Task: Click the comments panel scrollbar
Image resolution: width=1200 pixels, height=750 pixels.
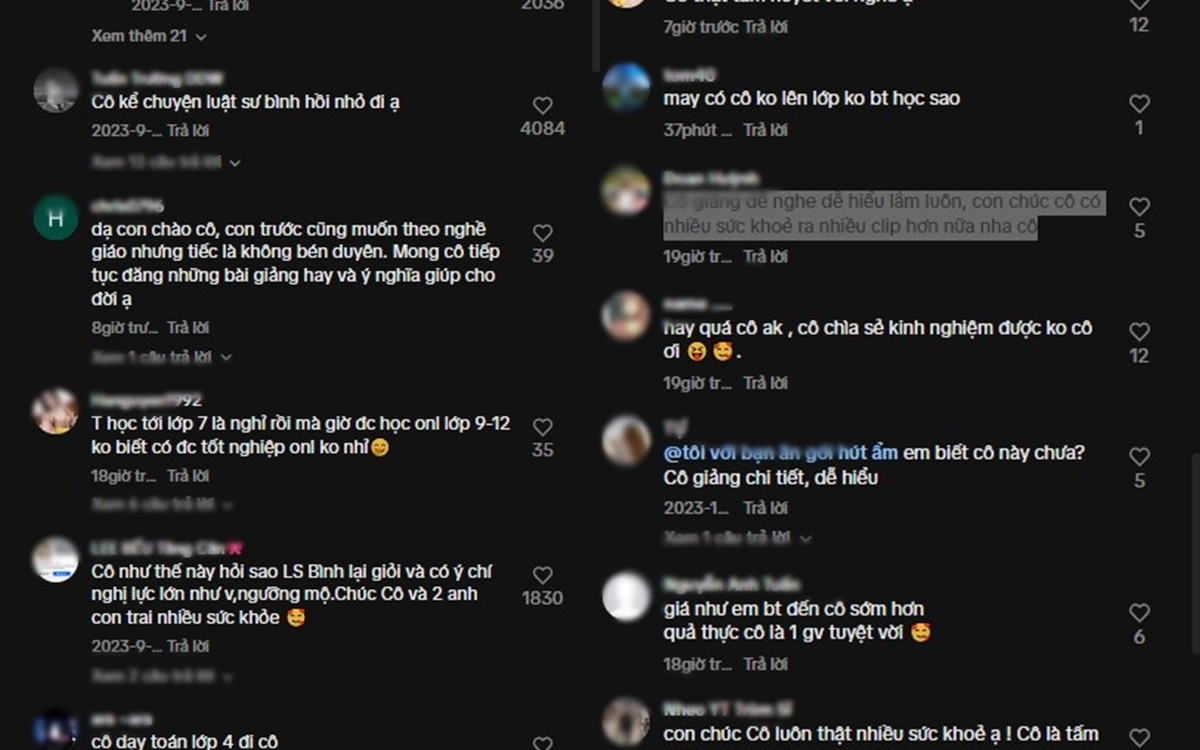Action: pos(597,35)
